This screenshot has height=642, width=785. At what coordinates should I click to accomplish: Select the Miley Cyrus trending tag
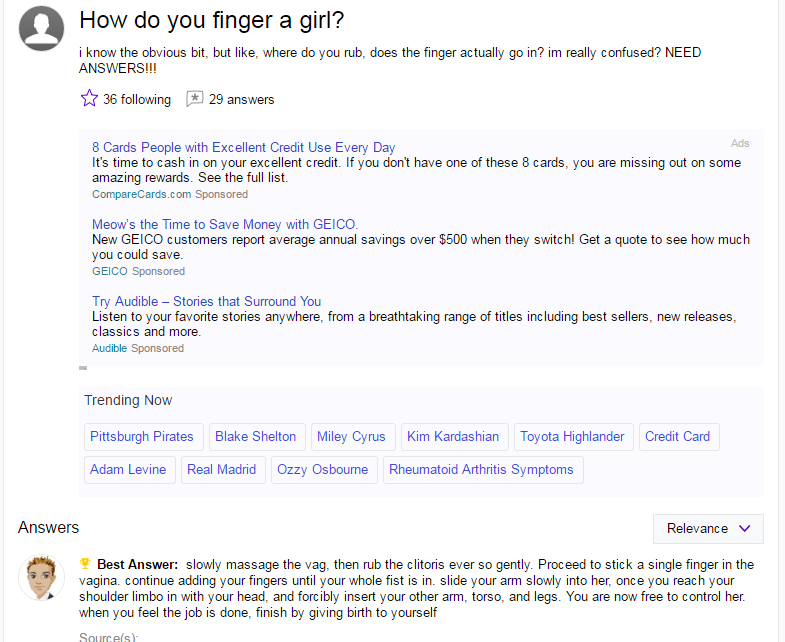pyautogui.click(x=350, y=436)
